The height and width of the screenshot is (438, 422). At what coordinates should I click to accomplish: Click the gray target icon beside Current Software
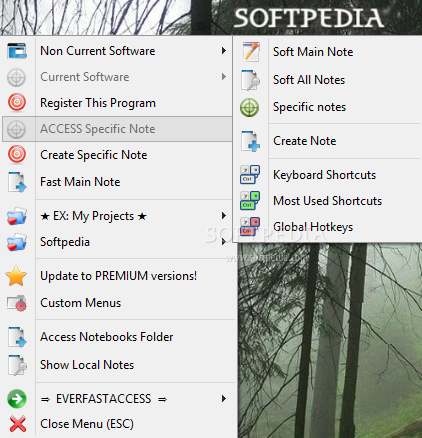[17, 77]
